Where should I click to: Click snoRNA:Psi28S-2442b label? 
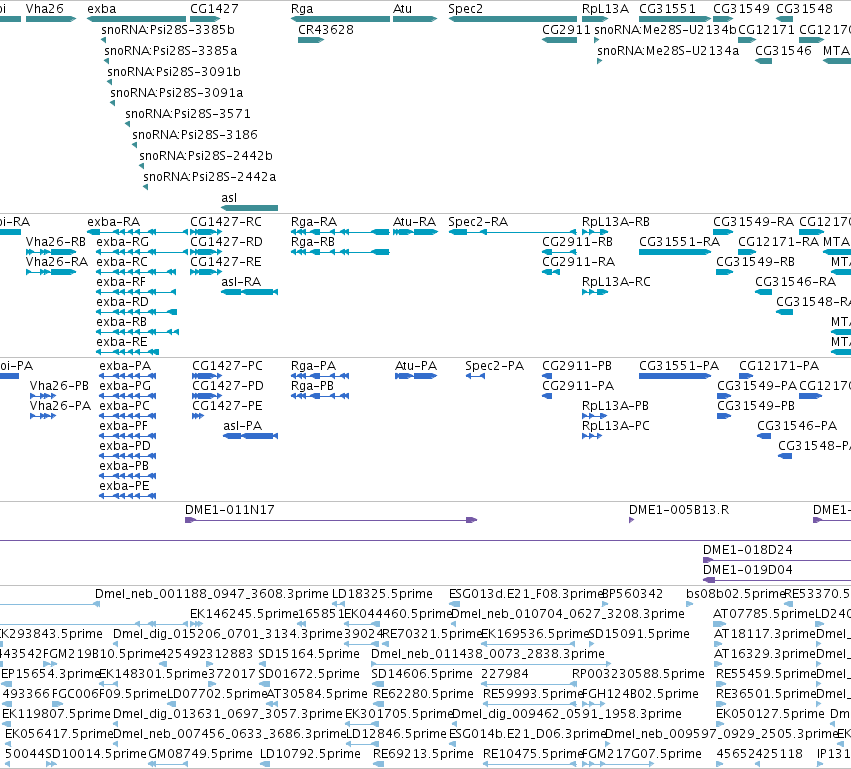point(206,156)
